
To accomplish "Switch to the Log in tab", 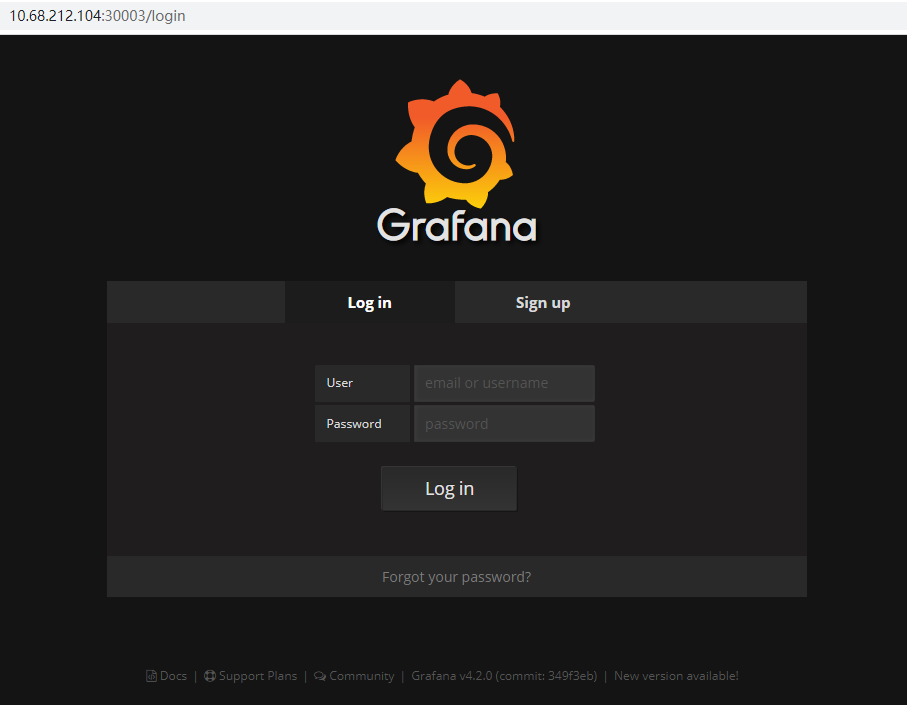I will pyautogui.click(x=370, y=302).
